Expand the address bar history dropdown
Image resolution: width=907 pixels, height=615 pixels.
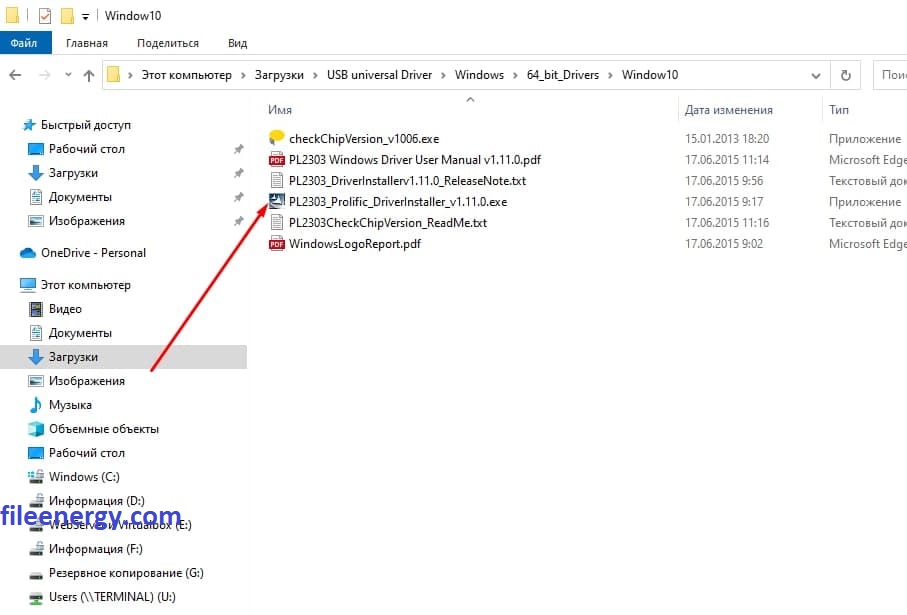816,75
